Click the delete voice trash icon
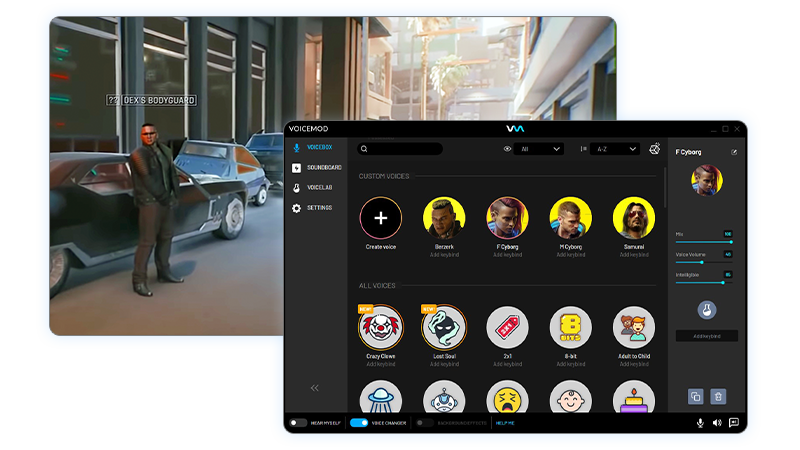The width and height of the screenshot is (800, 450). point(718,396)
